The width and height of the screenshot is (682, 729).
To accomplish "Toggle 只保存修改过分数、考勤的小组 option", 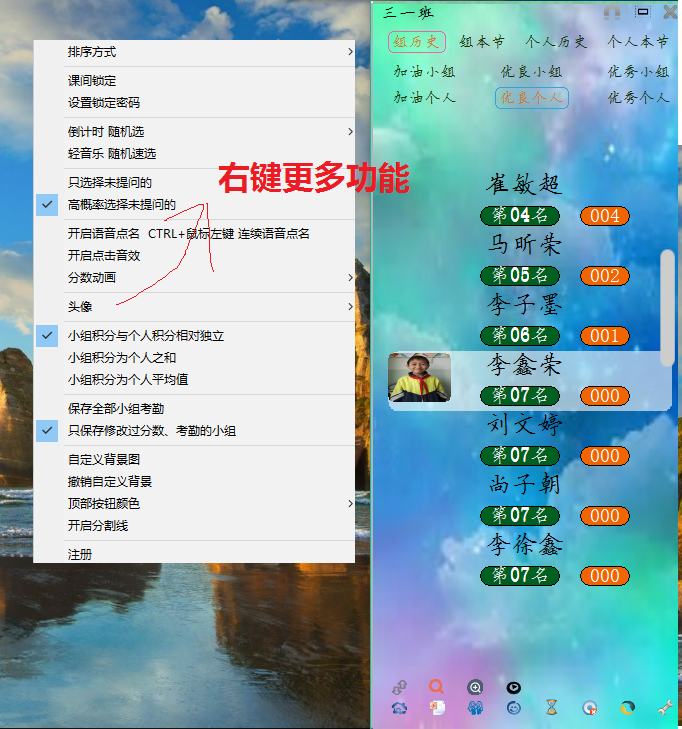I will pos(195,431).
